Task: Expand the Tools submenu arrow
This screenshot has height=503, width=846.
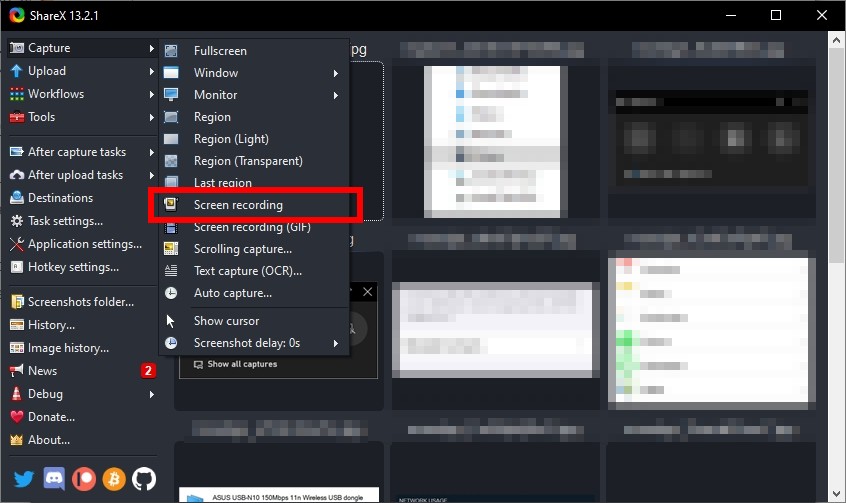Action: coord(152,117)
